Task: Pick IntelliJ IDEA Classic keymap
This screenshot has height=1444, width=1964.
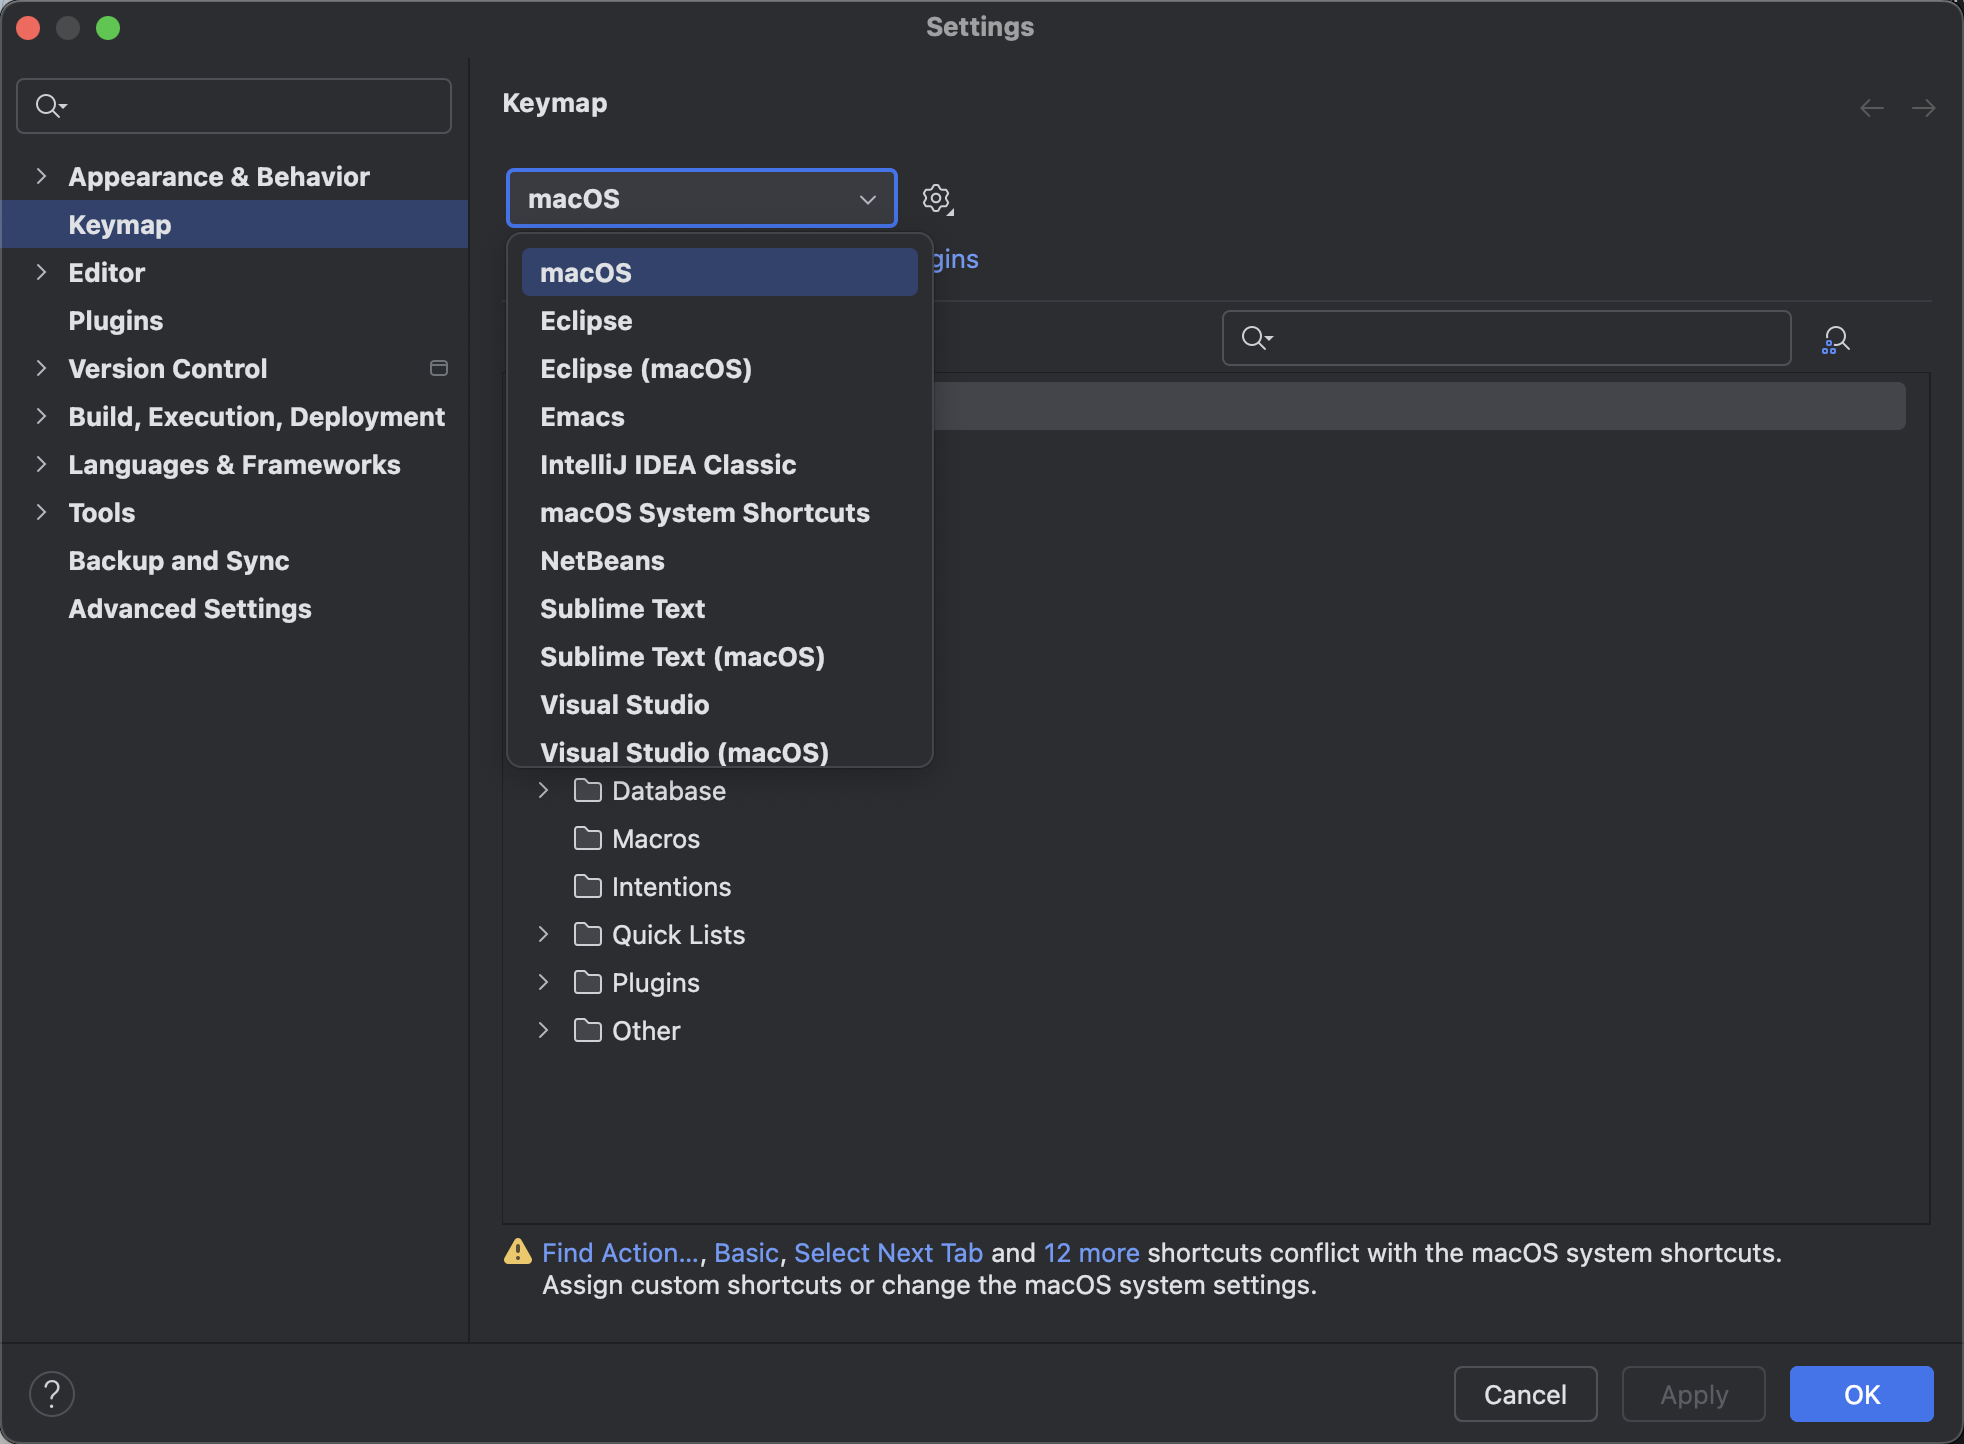Action: pos(720,465)
